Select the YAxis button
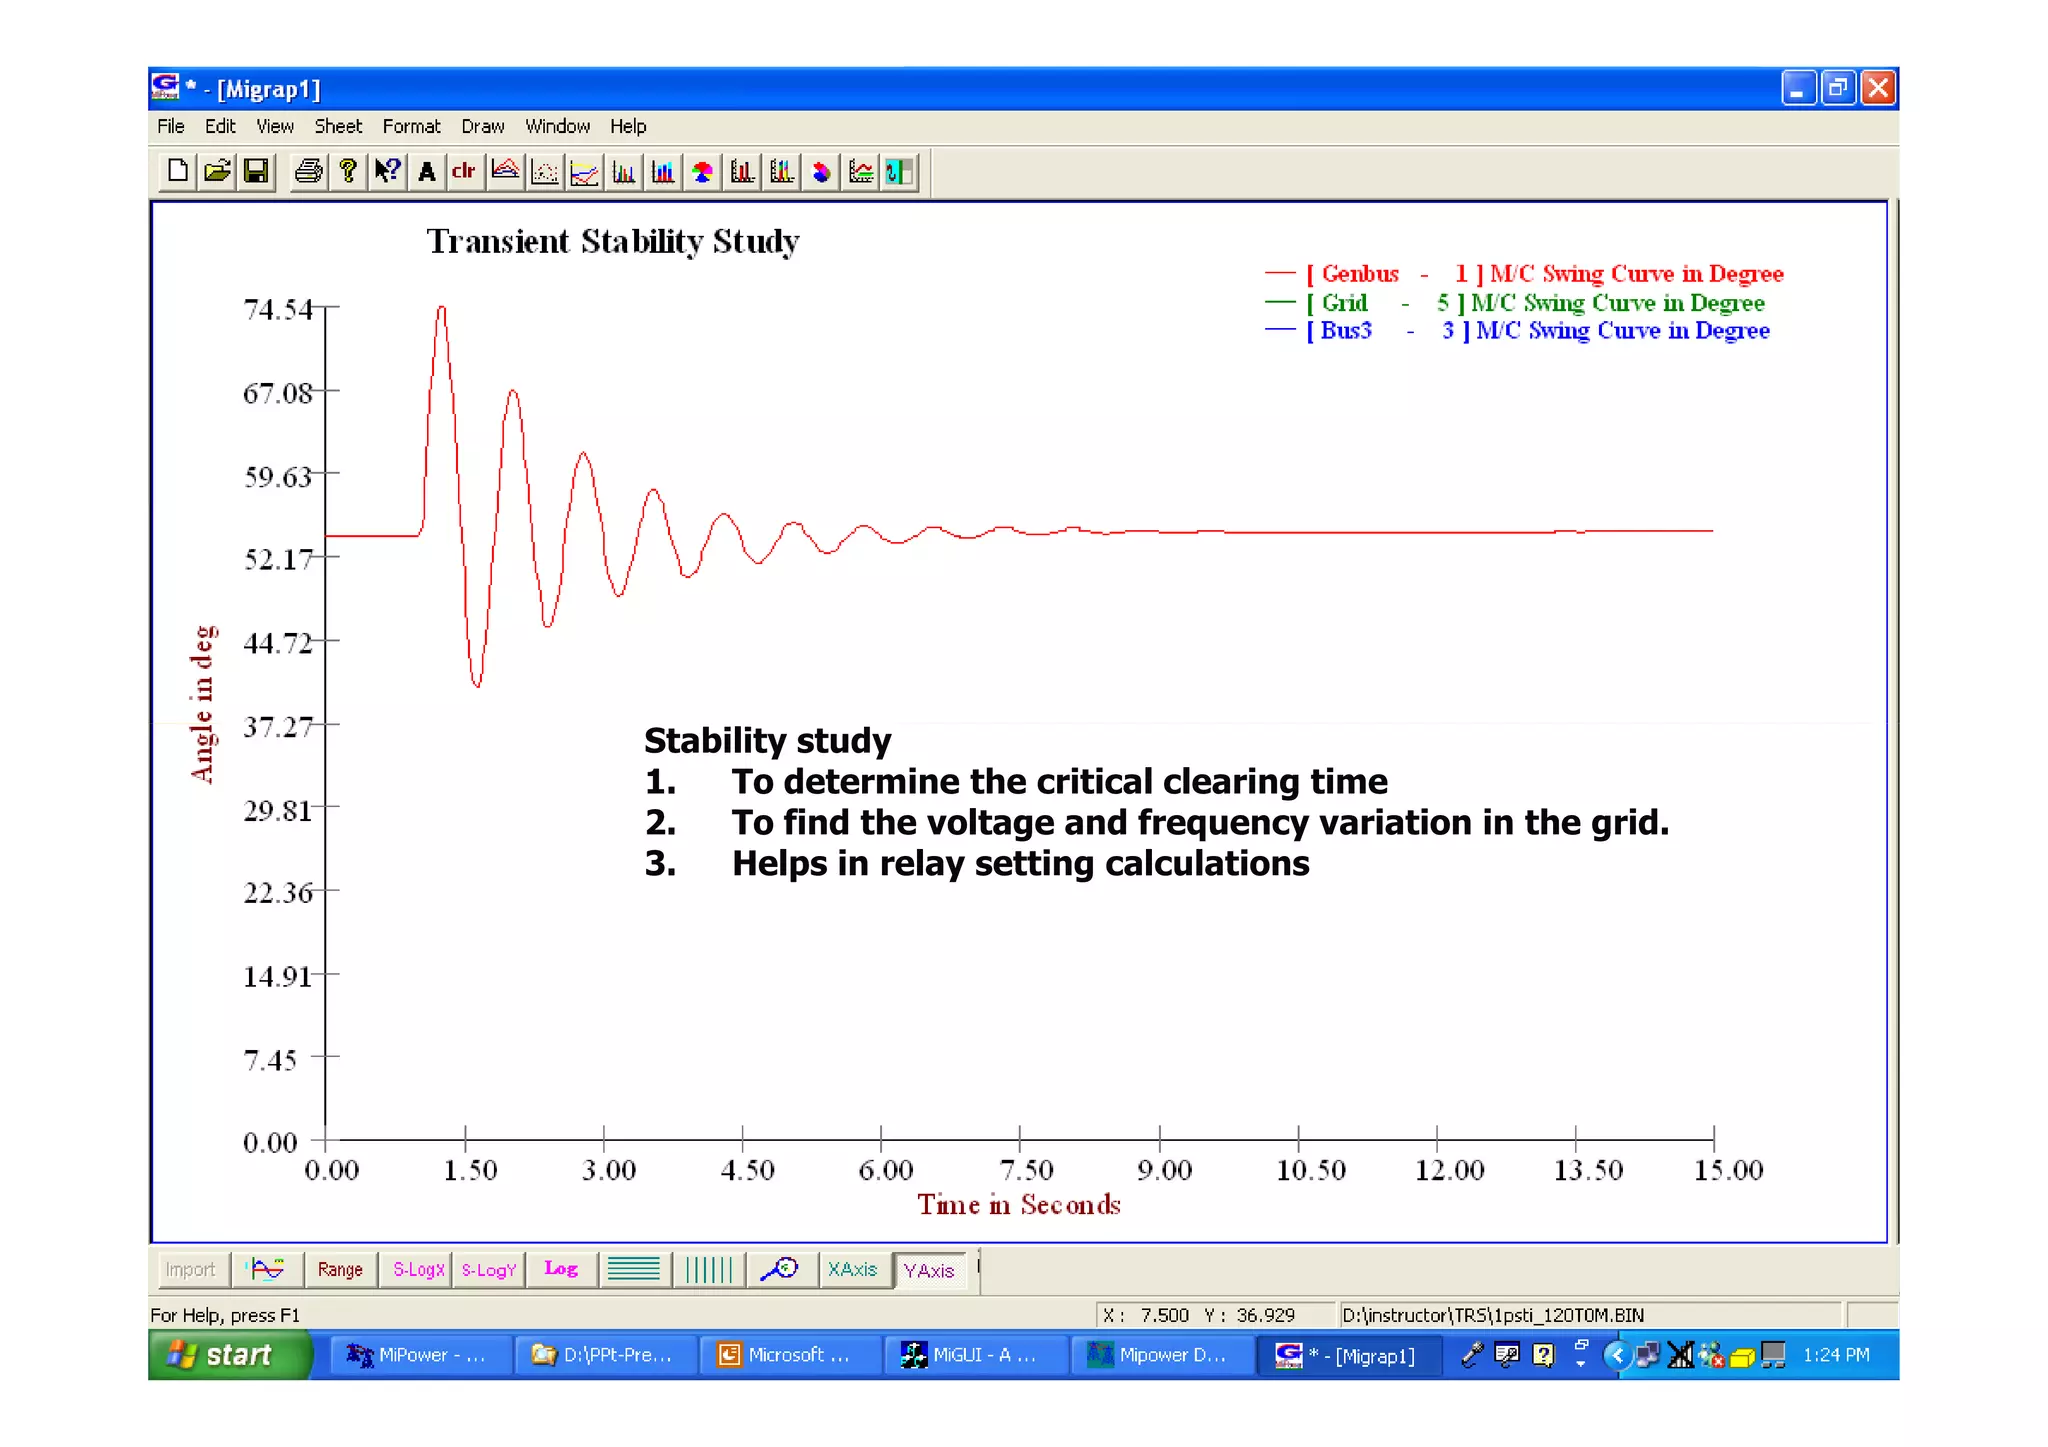This screenshot has width=2048, height=1447. pyautogui.click(x=929, y=1271)
